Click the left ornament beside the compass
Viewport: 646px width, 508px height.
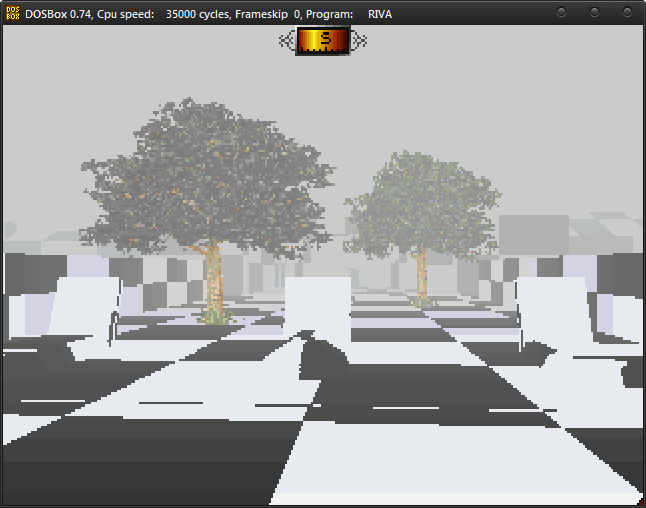pos(287,41)
